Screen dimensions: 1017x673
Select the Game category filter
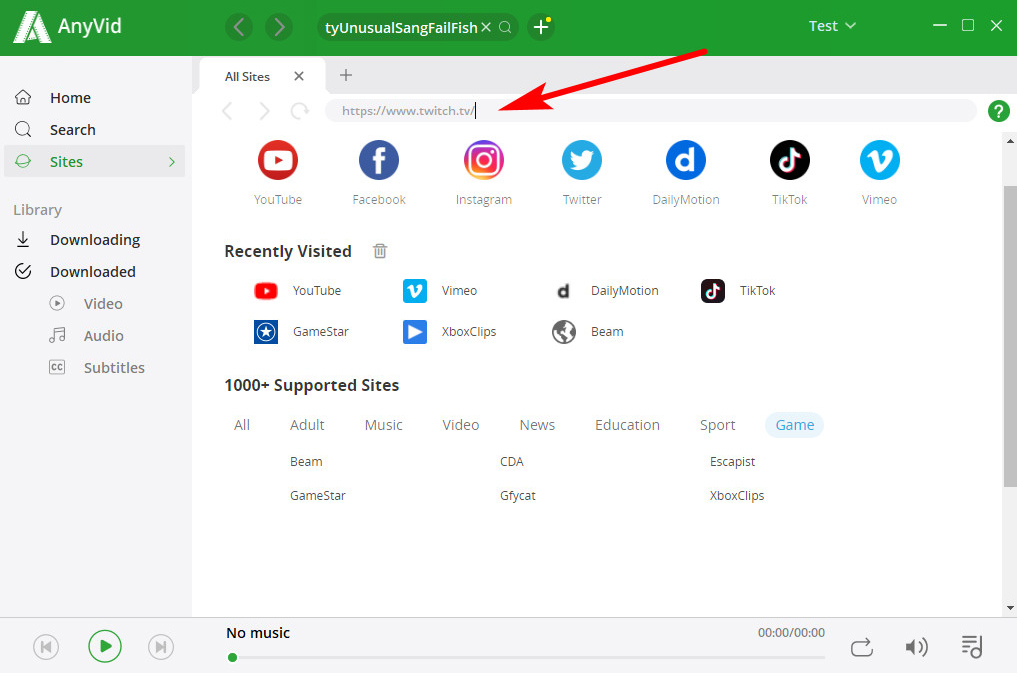click(795, 425)
